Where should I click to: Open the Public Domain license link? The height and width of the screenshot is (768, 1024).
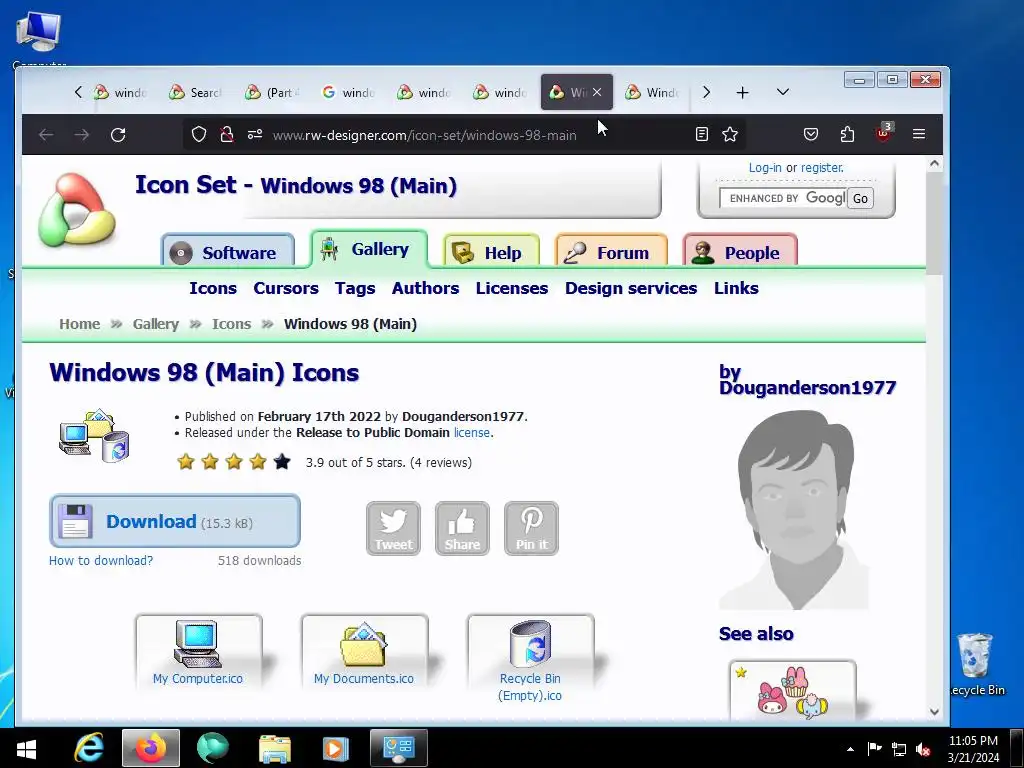[472, 432]
